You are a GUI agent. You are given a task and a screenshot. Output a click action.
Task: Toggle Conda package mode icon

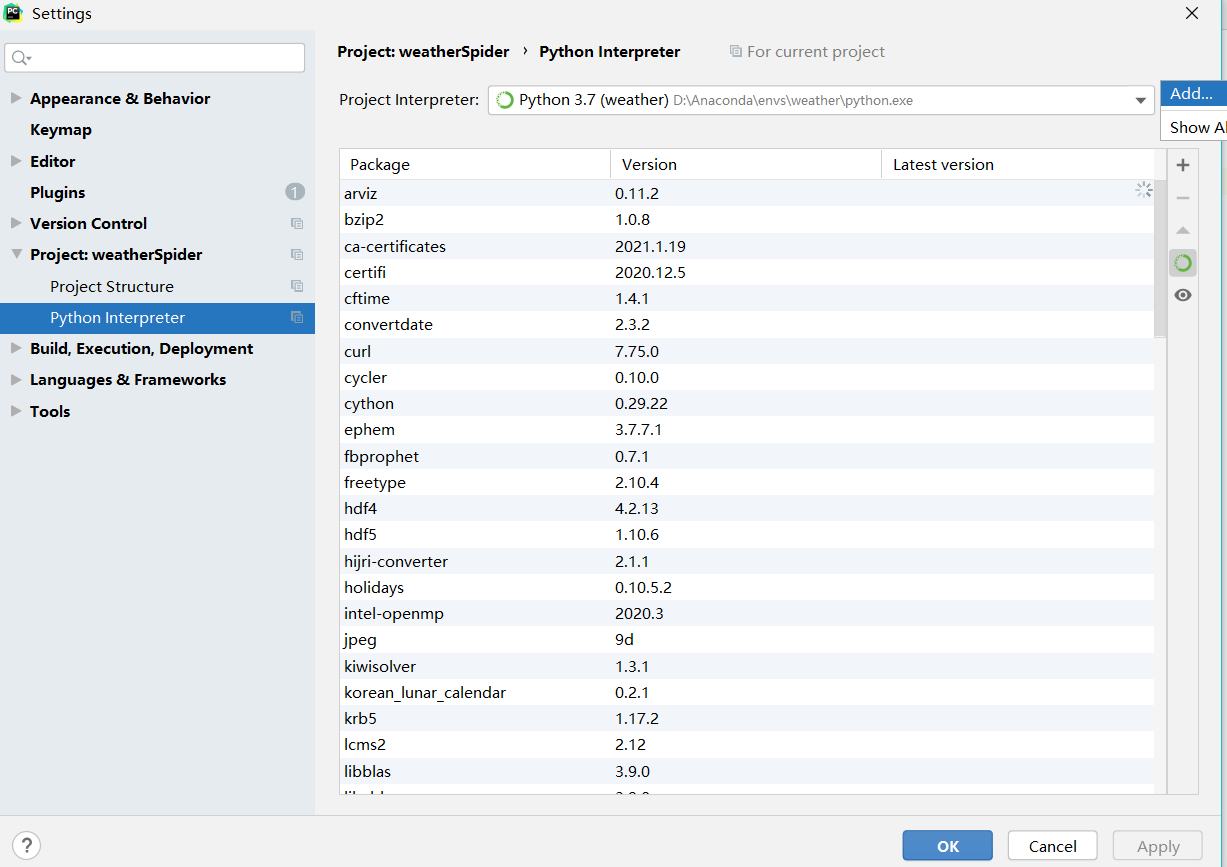pyautogui.click(x=1183, y=262)
